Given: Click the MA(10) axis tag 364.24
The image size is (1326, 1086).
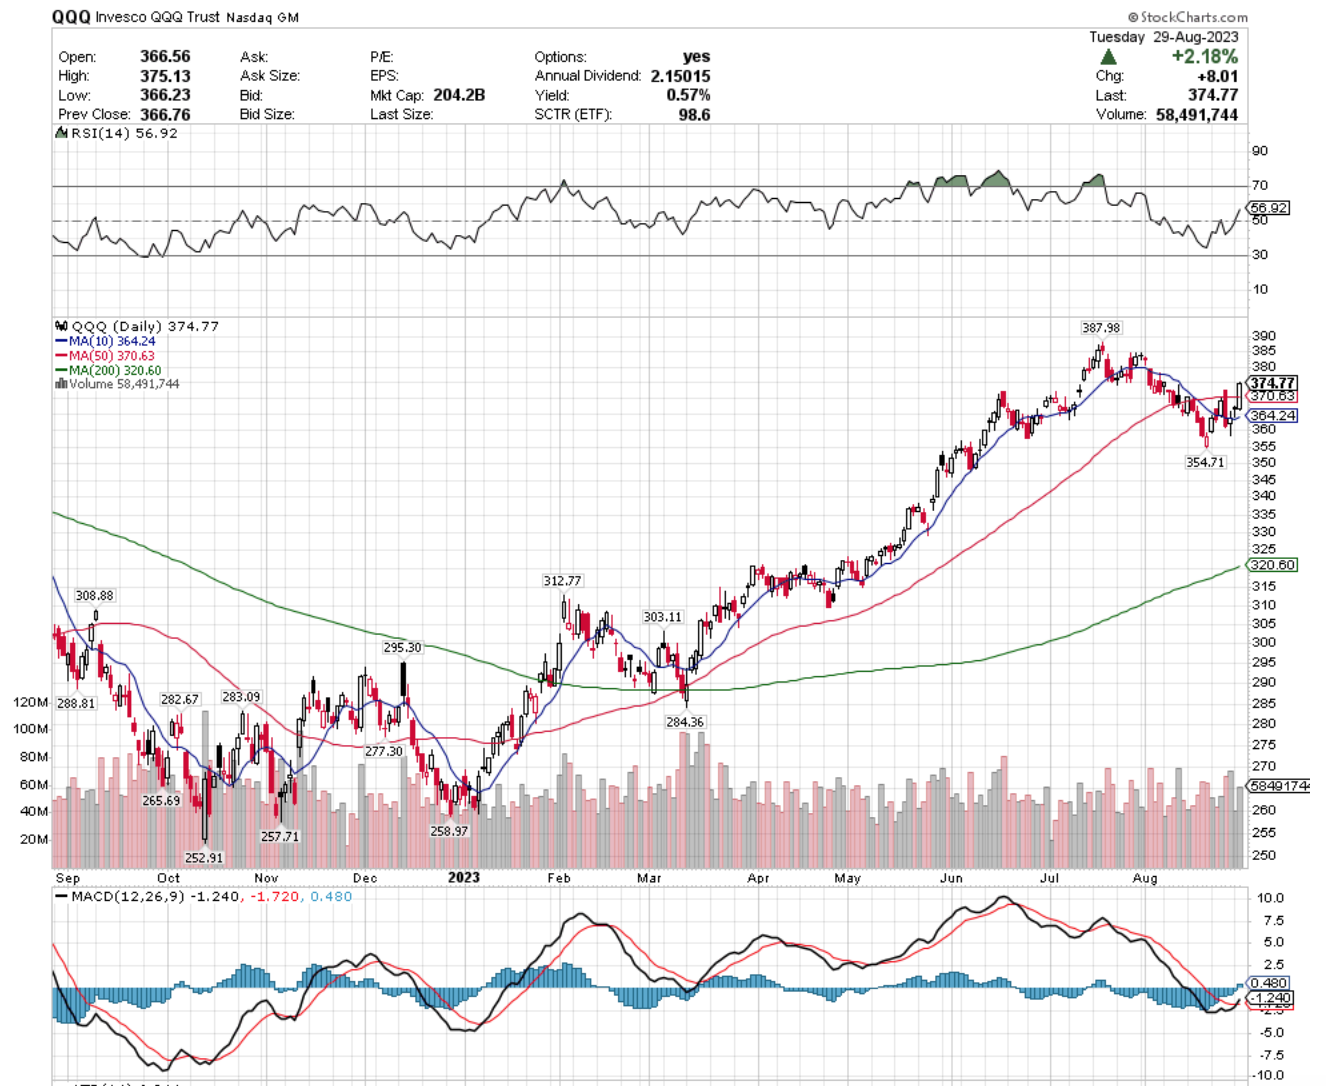Looking at the screenshot, I should point(1273,415).
